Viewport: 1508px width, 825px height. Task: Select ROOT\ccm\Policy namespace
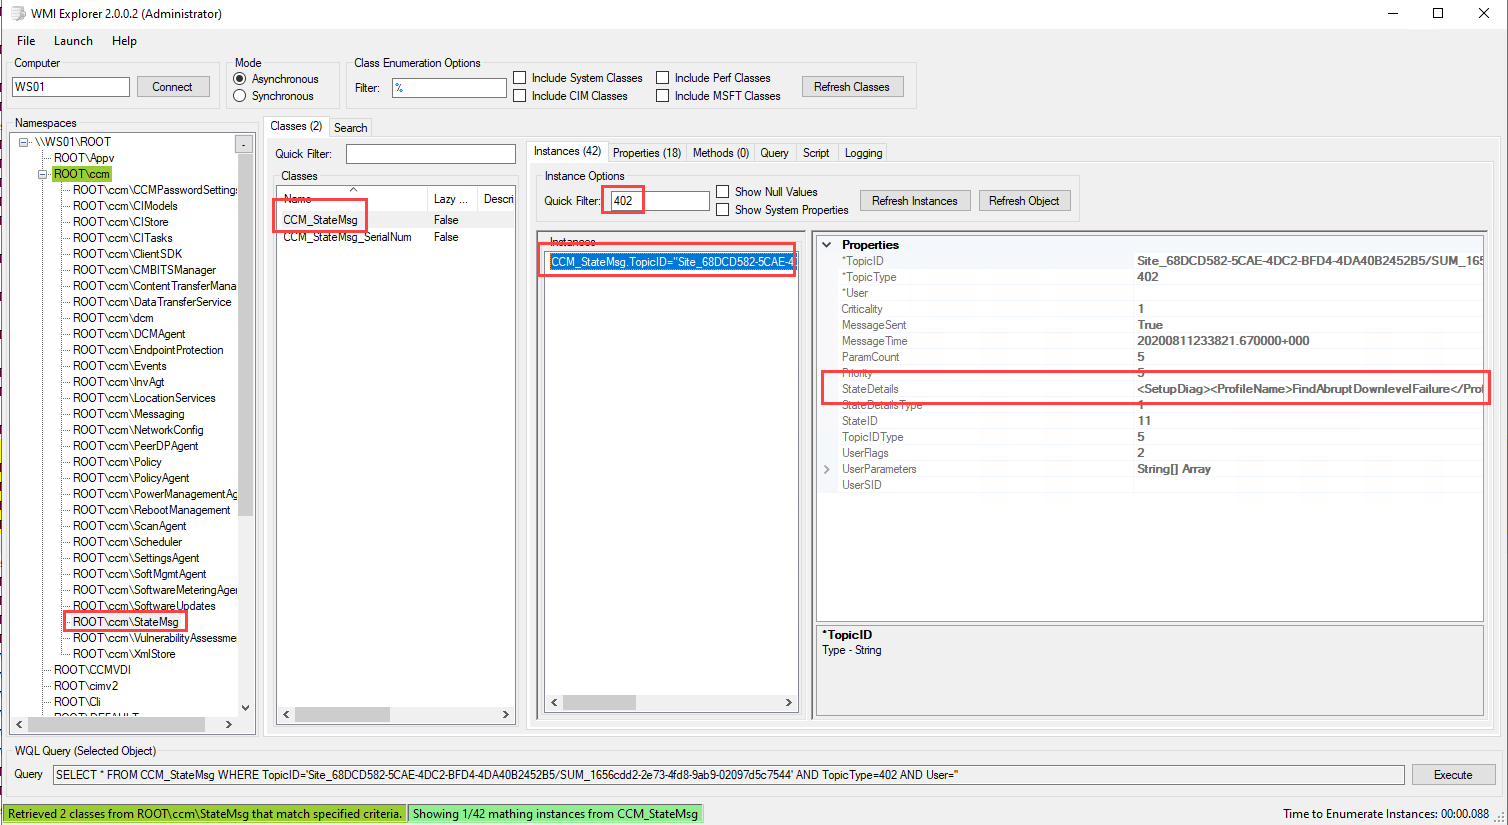(x=117, y=462)
